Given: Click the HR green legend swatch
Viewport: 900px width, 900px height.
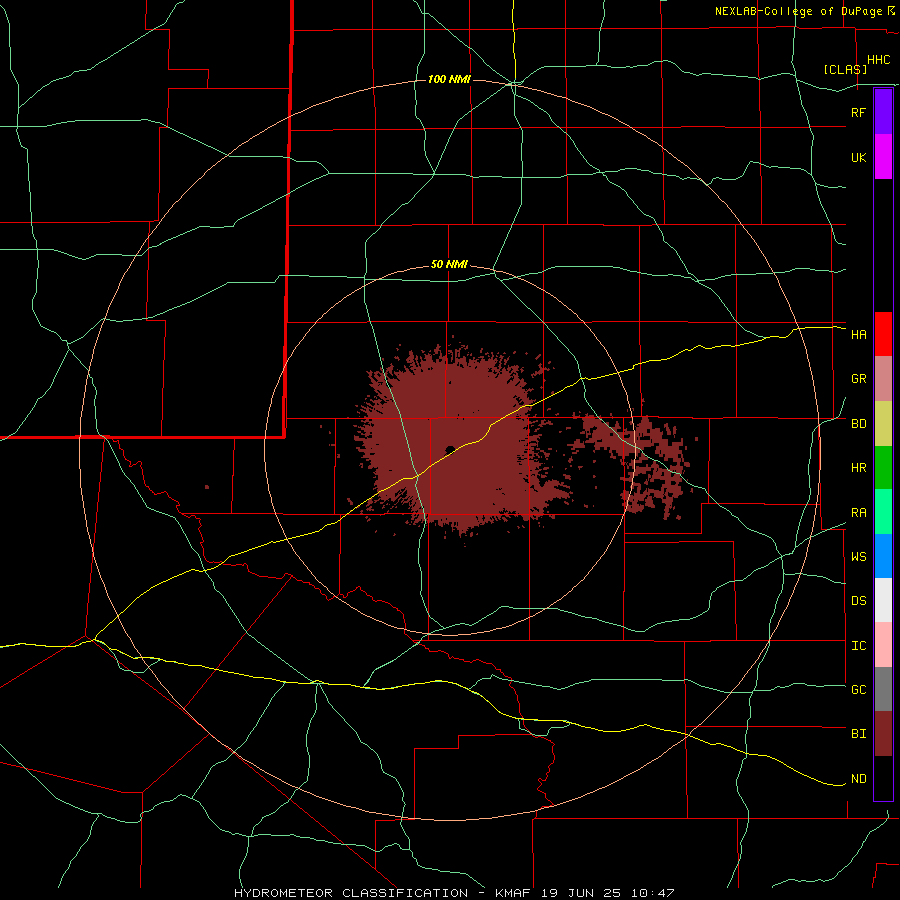Looking at the screenshot, I should coord(883,468).
